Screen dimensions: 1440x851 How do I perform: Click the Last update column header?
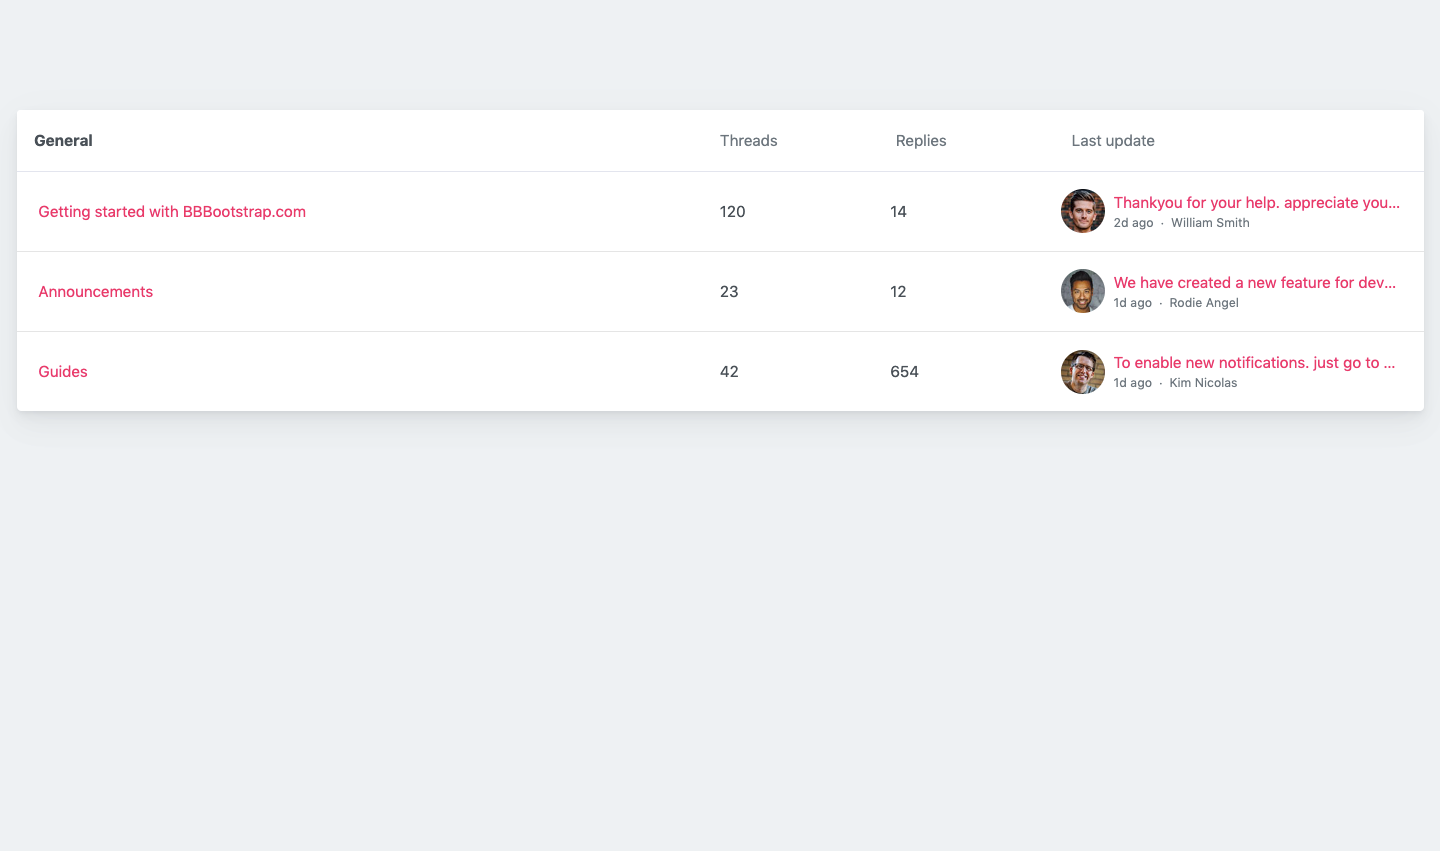point(1113,140)
